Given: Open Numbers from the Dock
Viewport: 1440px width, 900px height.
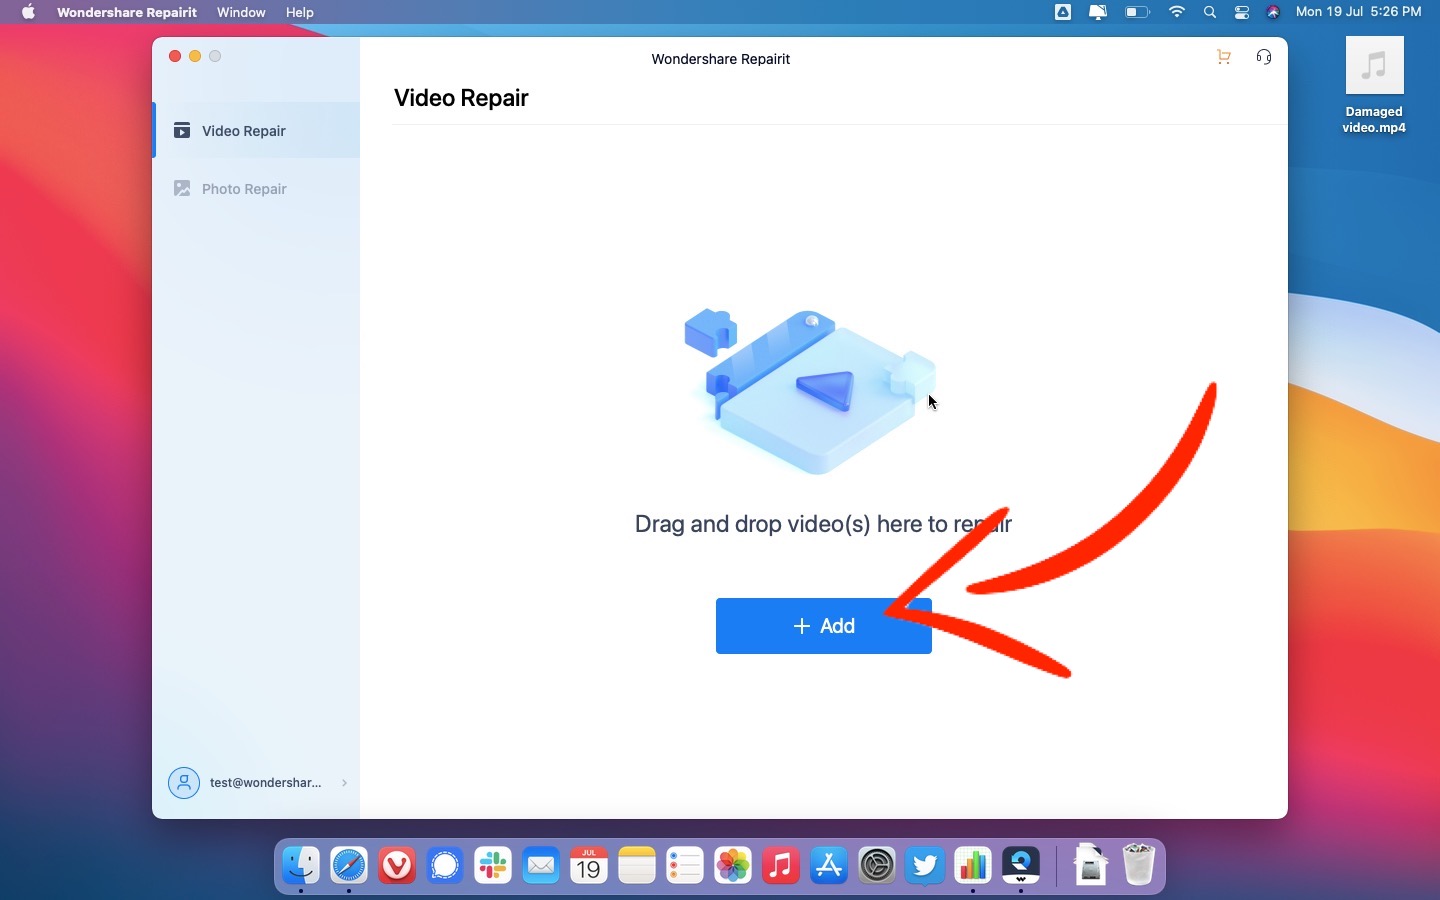Looking at the screenshot, I should [973, 865].
